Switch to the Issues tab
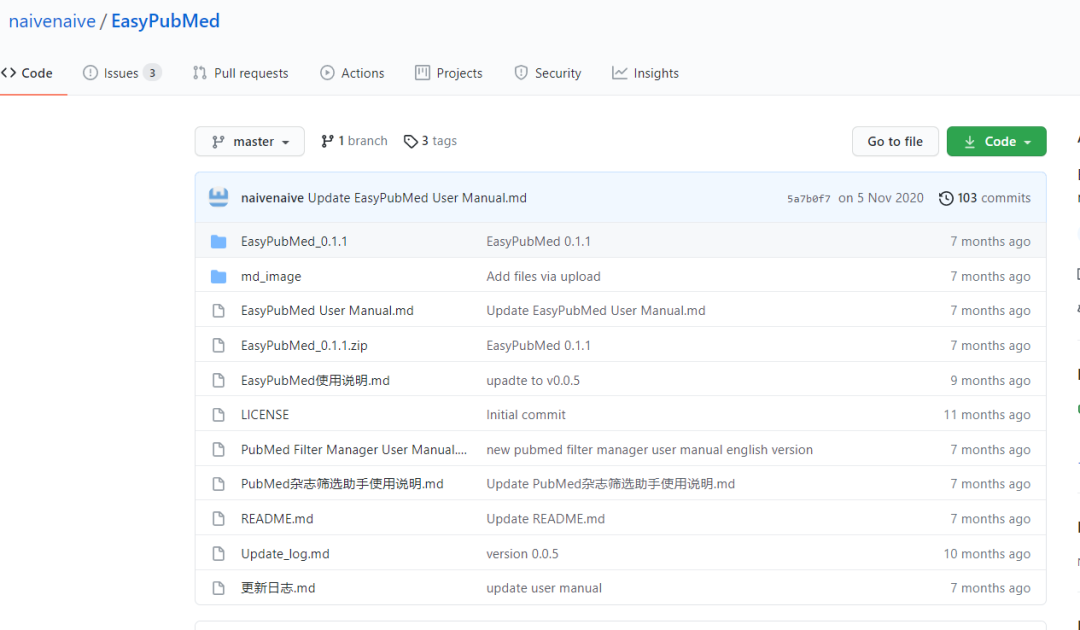 tap(122, 73)
